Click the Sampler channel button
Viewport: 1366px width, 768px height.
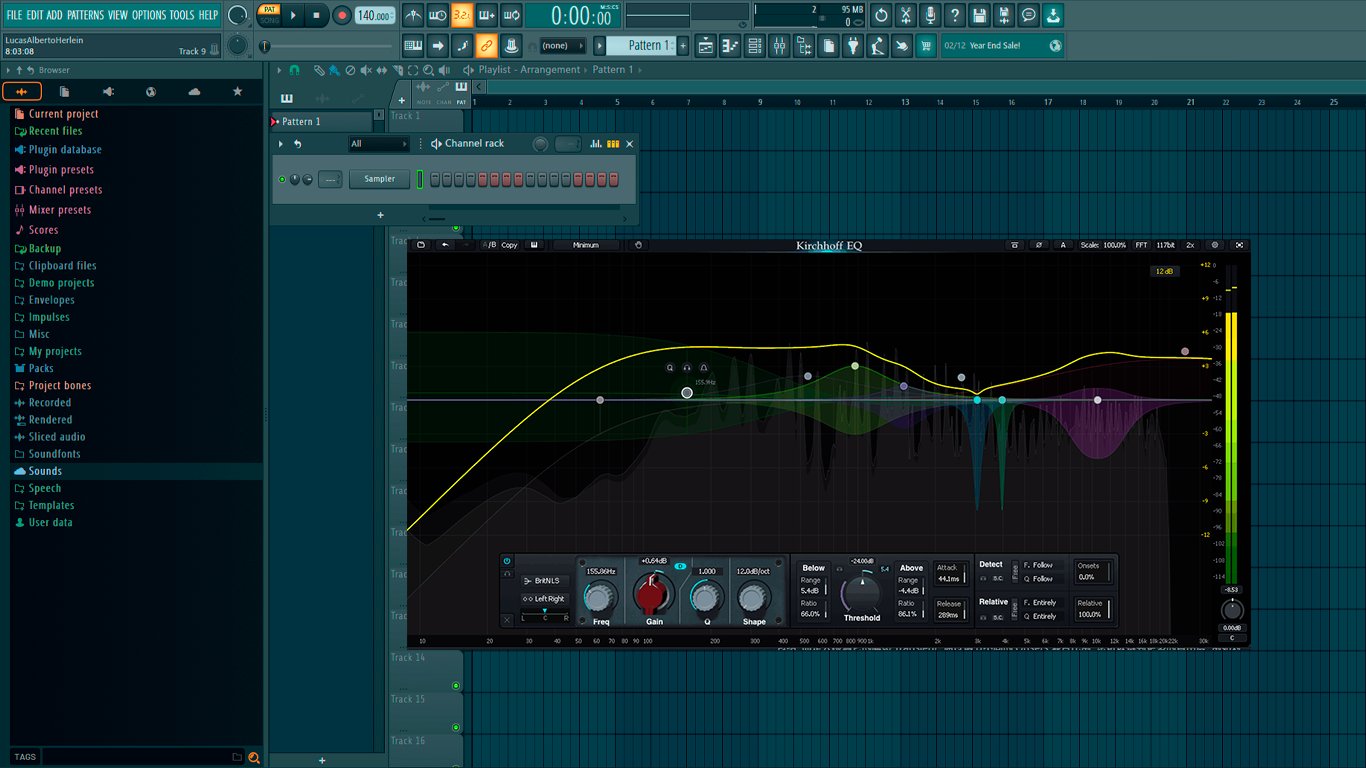[x=380, y=179]
